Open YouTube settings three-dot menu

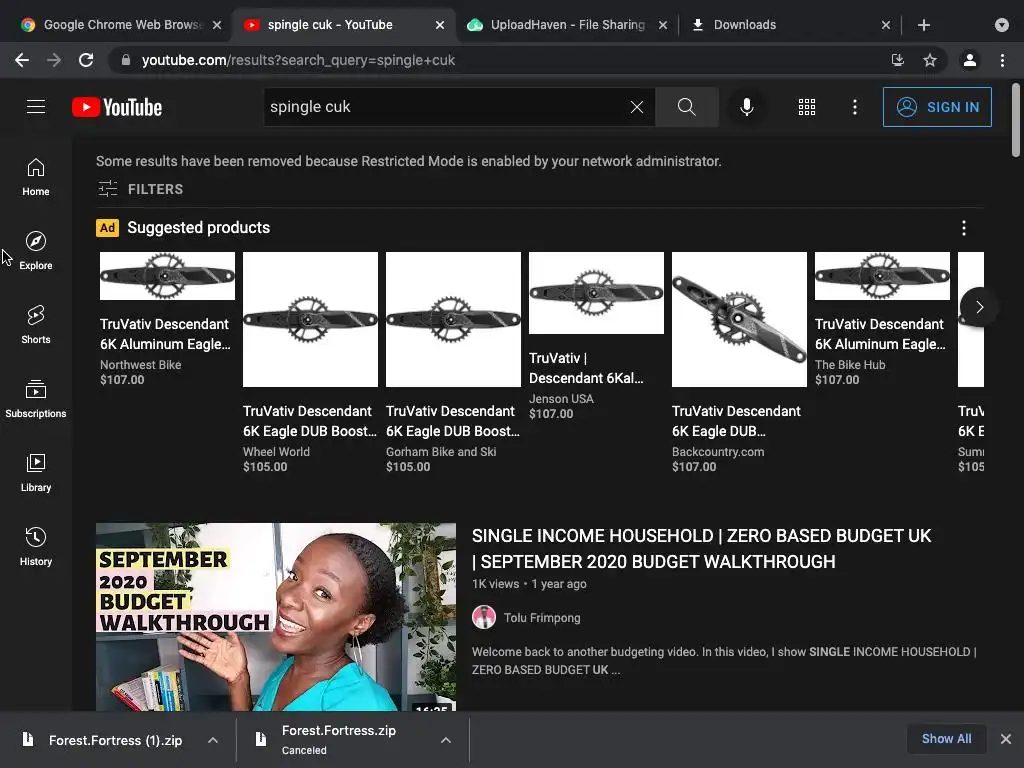click(x=855, y=107)
